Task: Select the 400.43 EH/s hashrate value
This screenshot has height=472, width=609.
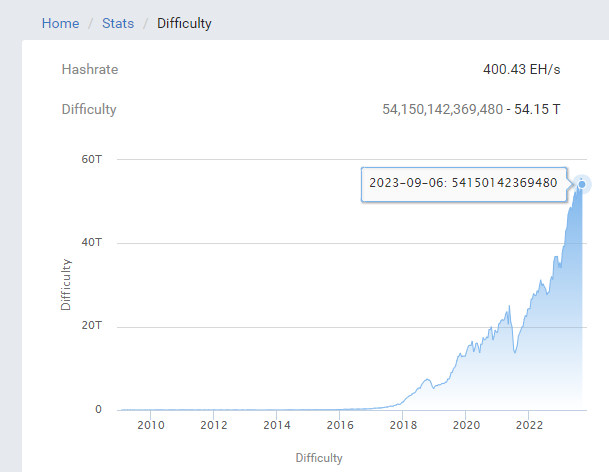Action: (521, 70)
